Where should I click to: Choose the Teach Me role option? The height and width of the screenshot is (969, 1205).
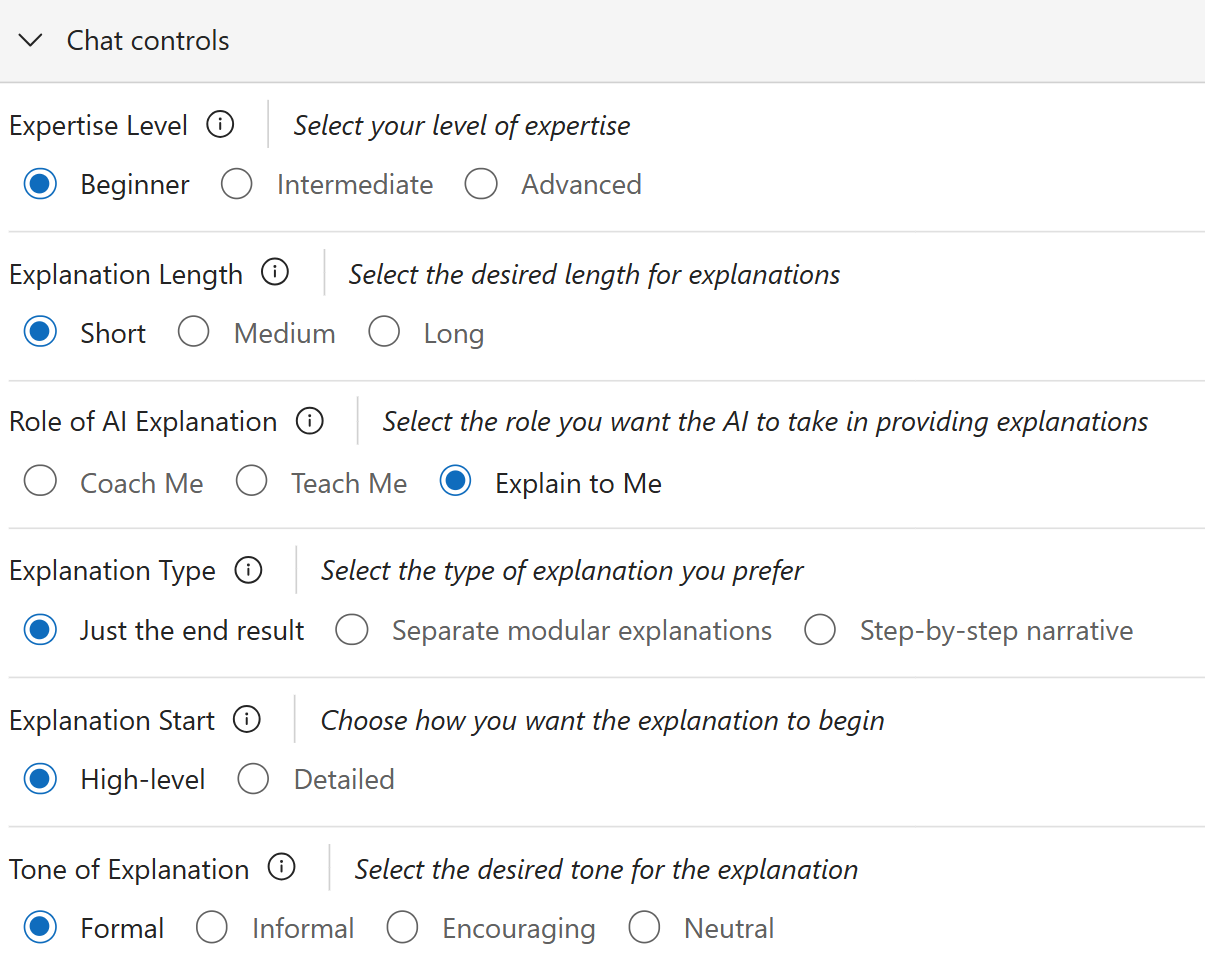[x=251, y=482]
